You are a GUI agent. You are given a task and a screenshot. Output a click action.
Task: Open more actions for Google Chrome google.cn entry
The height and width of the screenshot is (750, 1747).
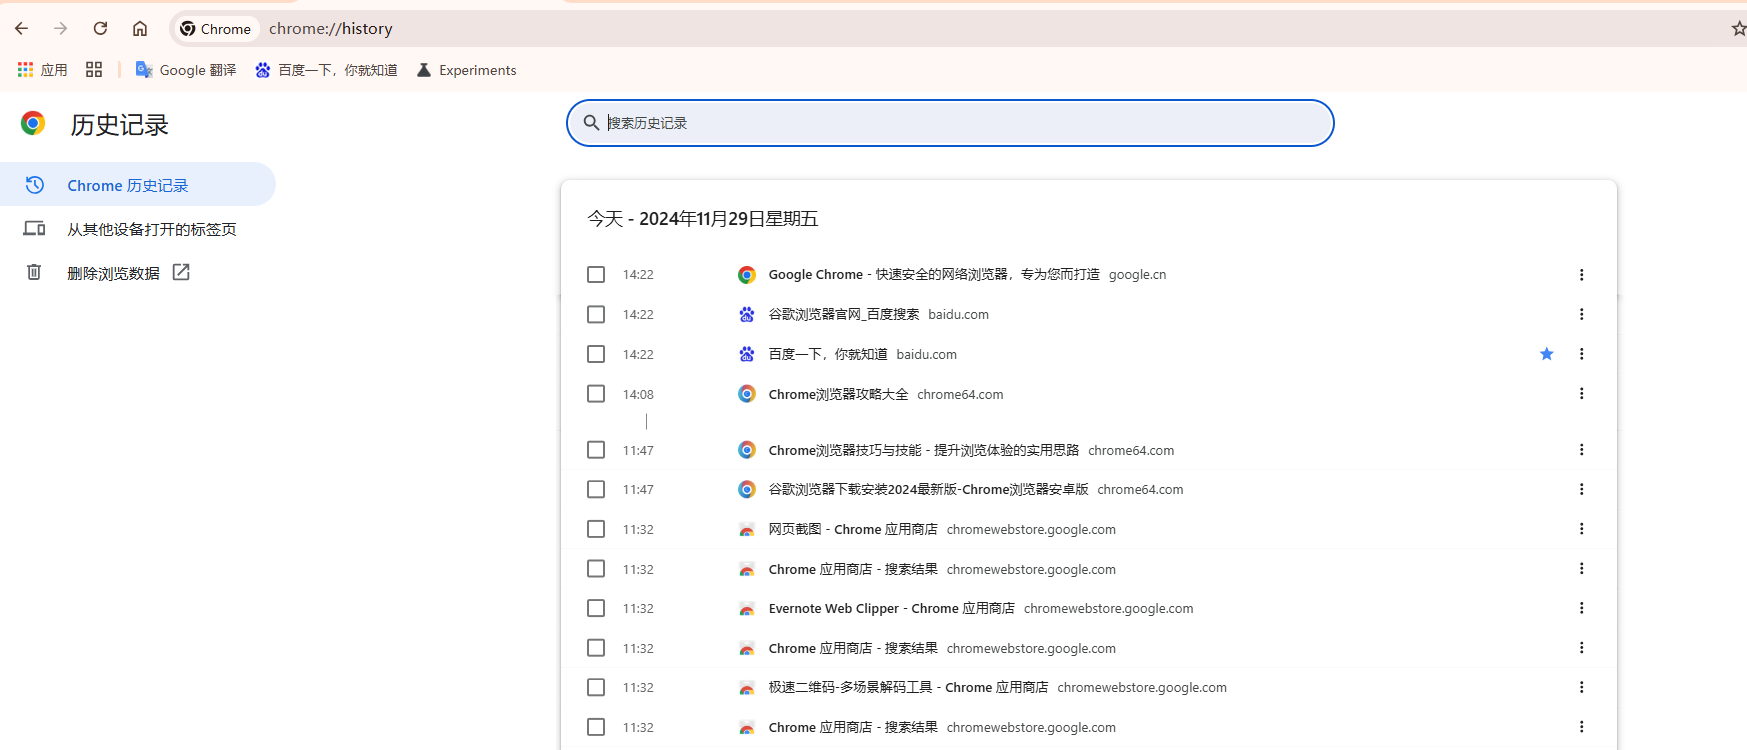click(1581, 274)
